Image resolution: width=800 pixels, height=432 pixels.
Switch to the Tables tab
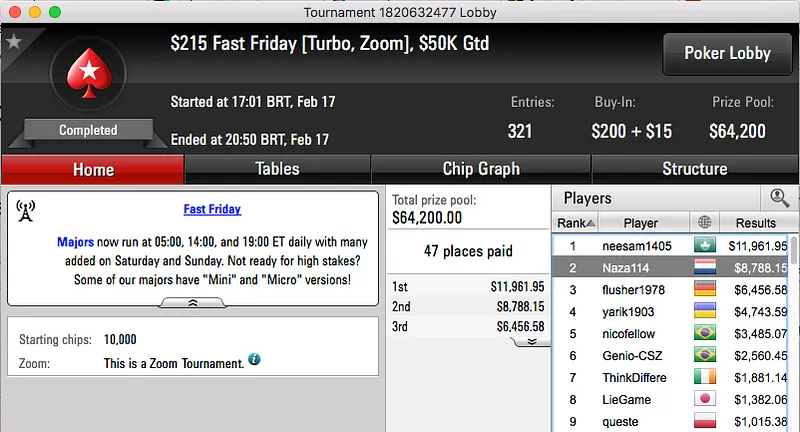tap(276, 169)
